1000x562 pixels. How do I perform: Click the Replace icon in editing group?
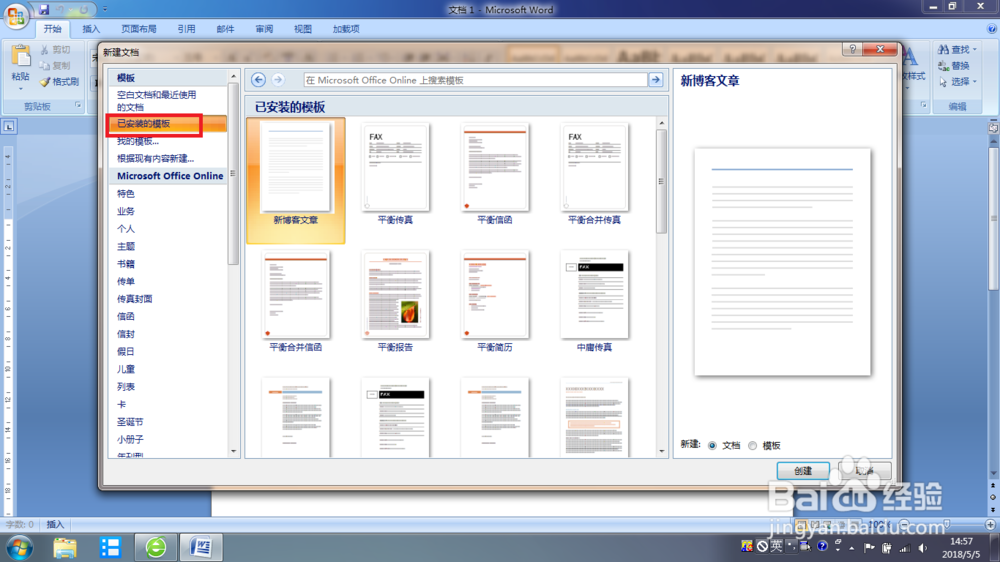pos(943,66)
